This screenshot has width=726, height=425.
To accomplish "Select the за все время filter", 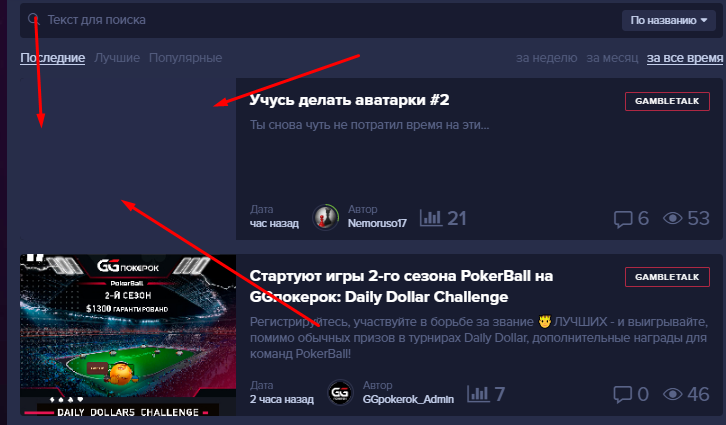I will [685, 58].
